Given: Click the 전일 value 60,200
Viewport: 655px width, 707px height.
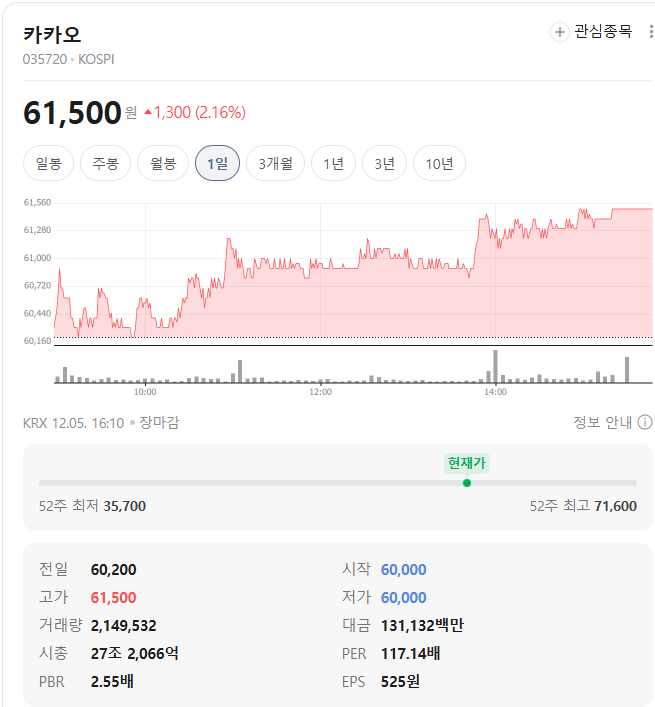Looking at the screenshot, I should pos(114,570).
